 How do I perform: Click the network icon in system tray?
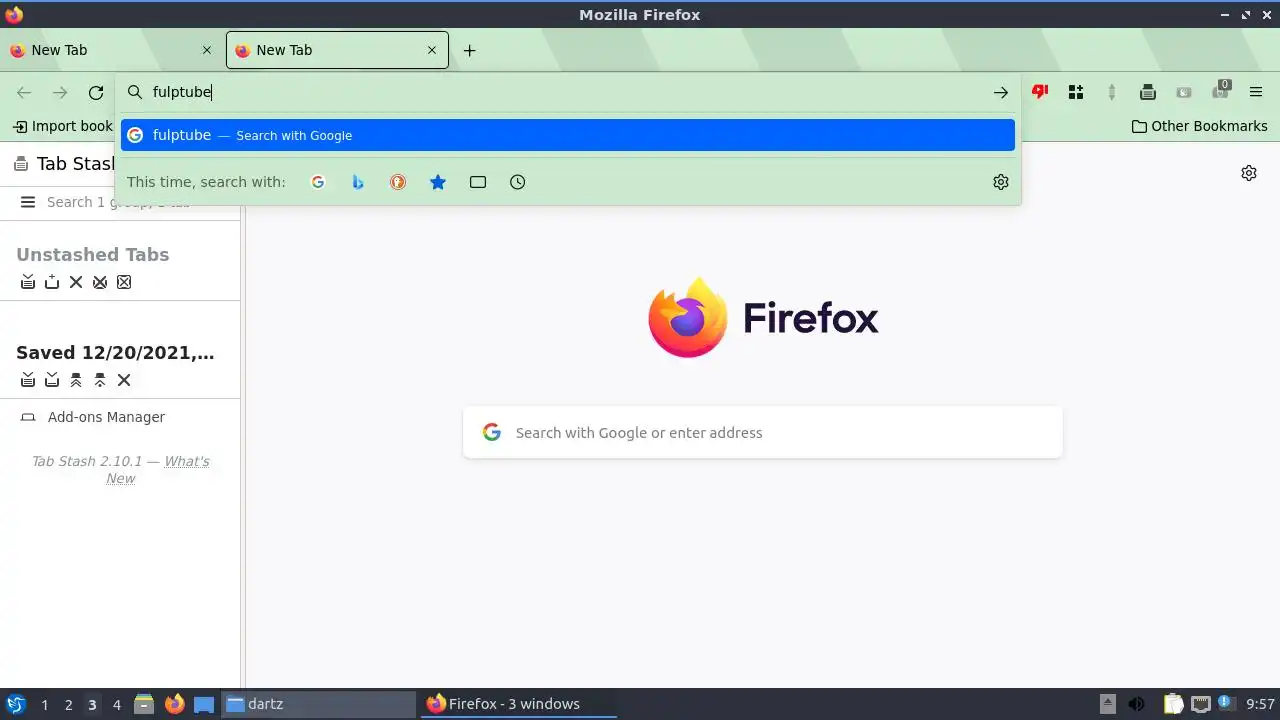(x=1201, y=704)
